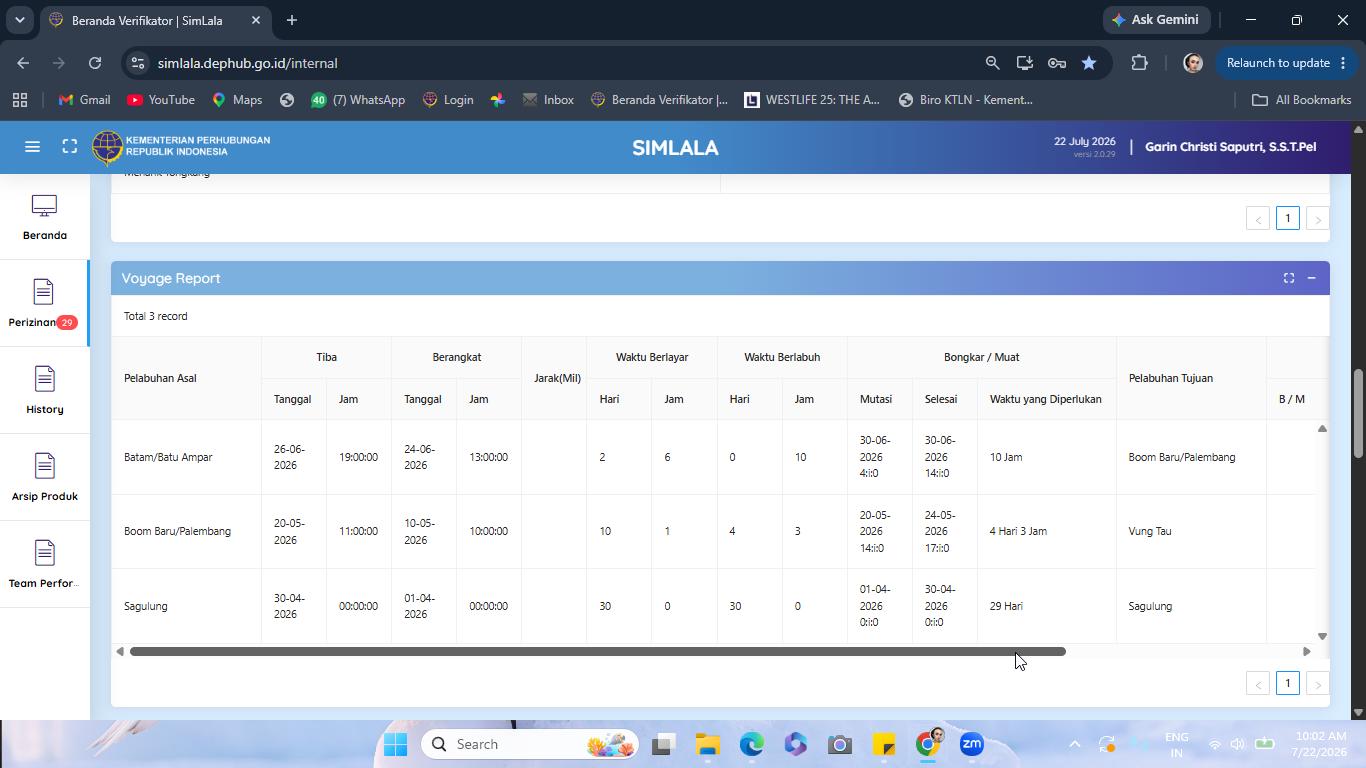
Task: Open Beranda in the sidebar
Action: pos(45,217)
